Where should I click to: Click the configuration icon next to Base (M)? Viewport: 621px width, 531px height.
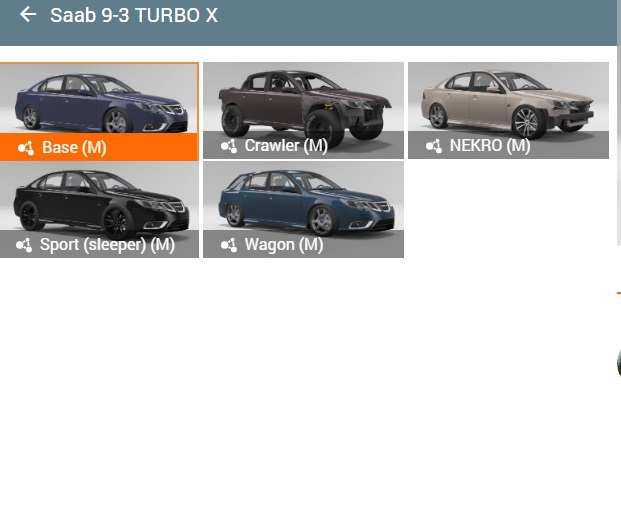pos(26,148)
